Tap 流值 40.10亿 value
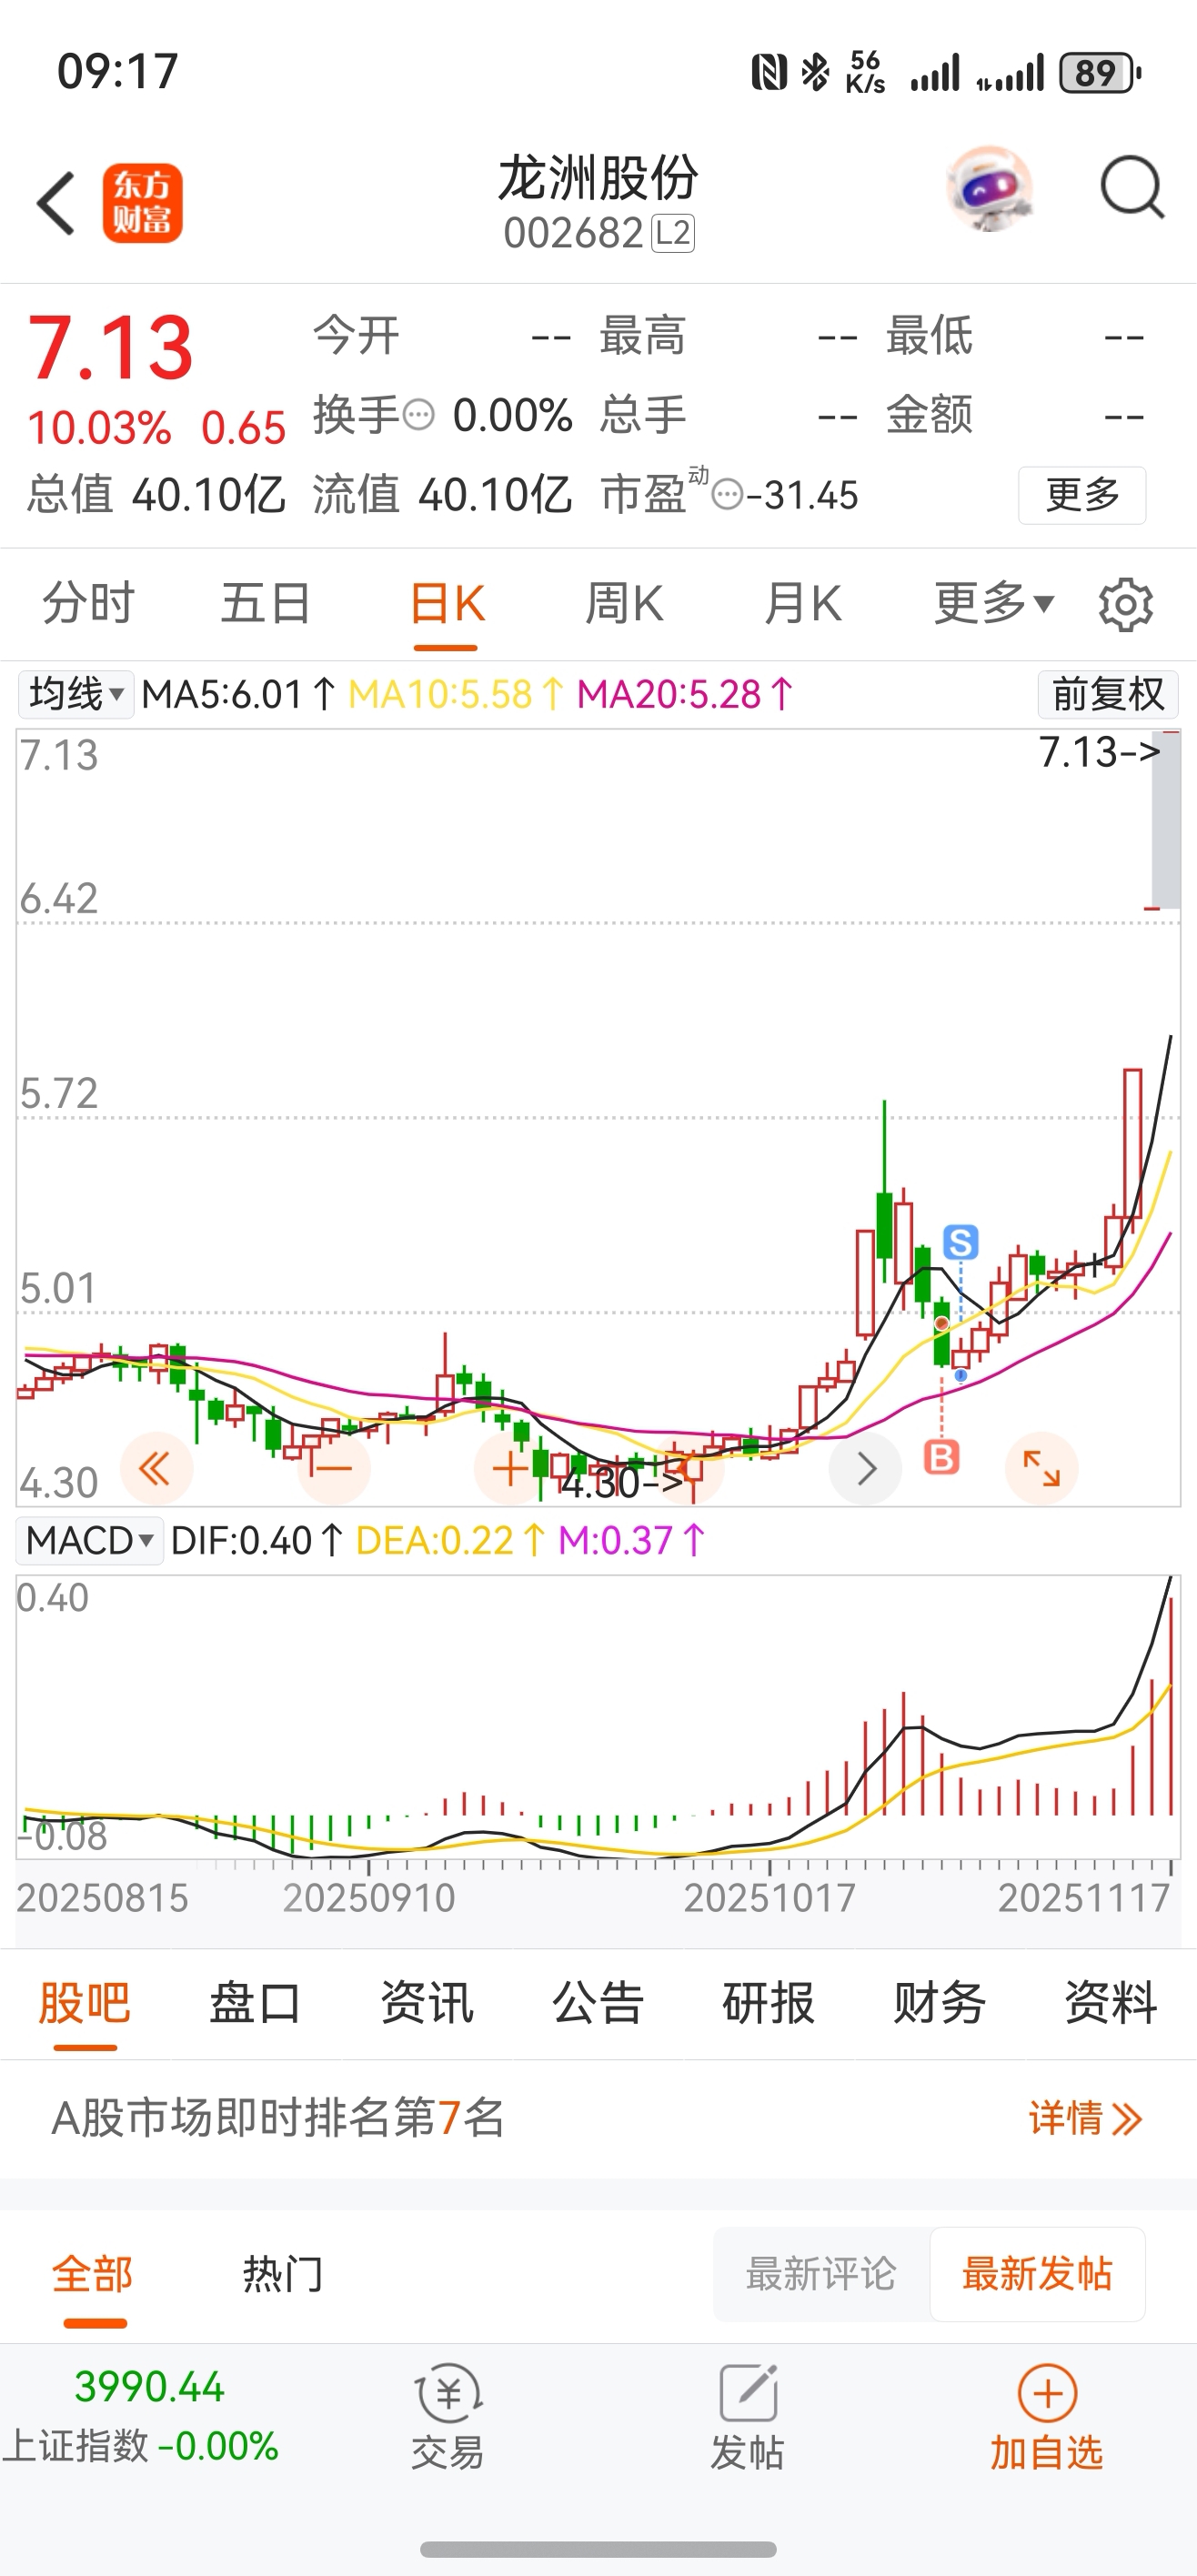 coord(442,494)
